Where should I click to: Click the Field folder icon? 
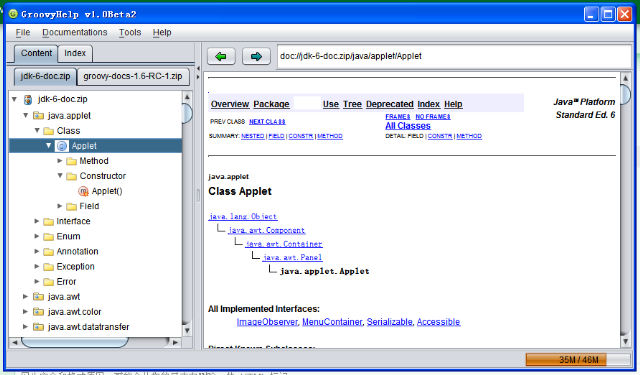tap(71, 206)
